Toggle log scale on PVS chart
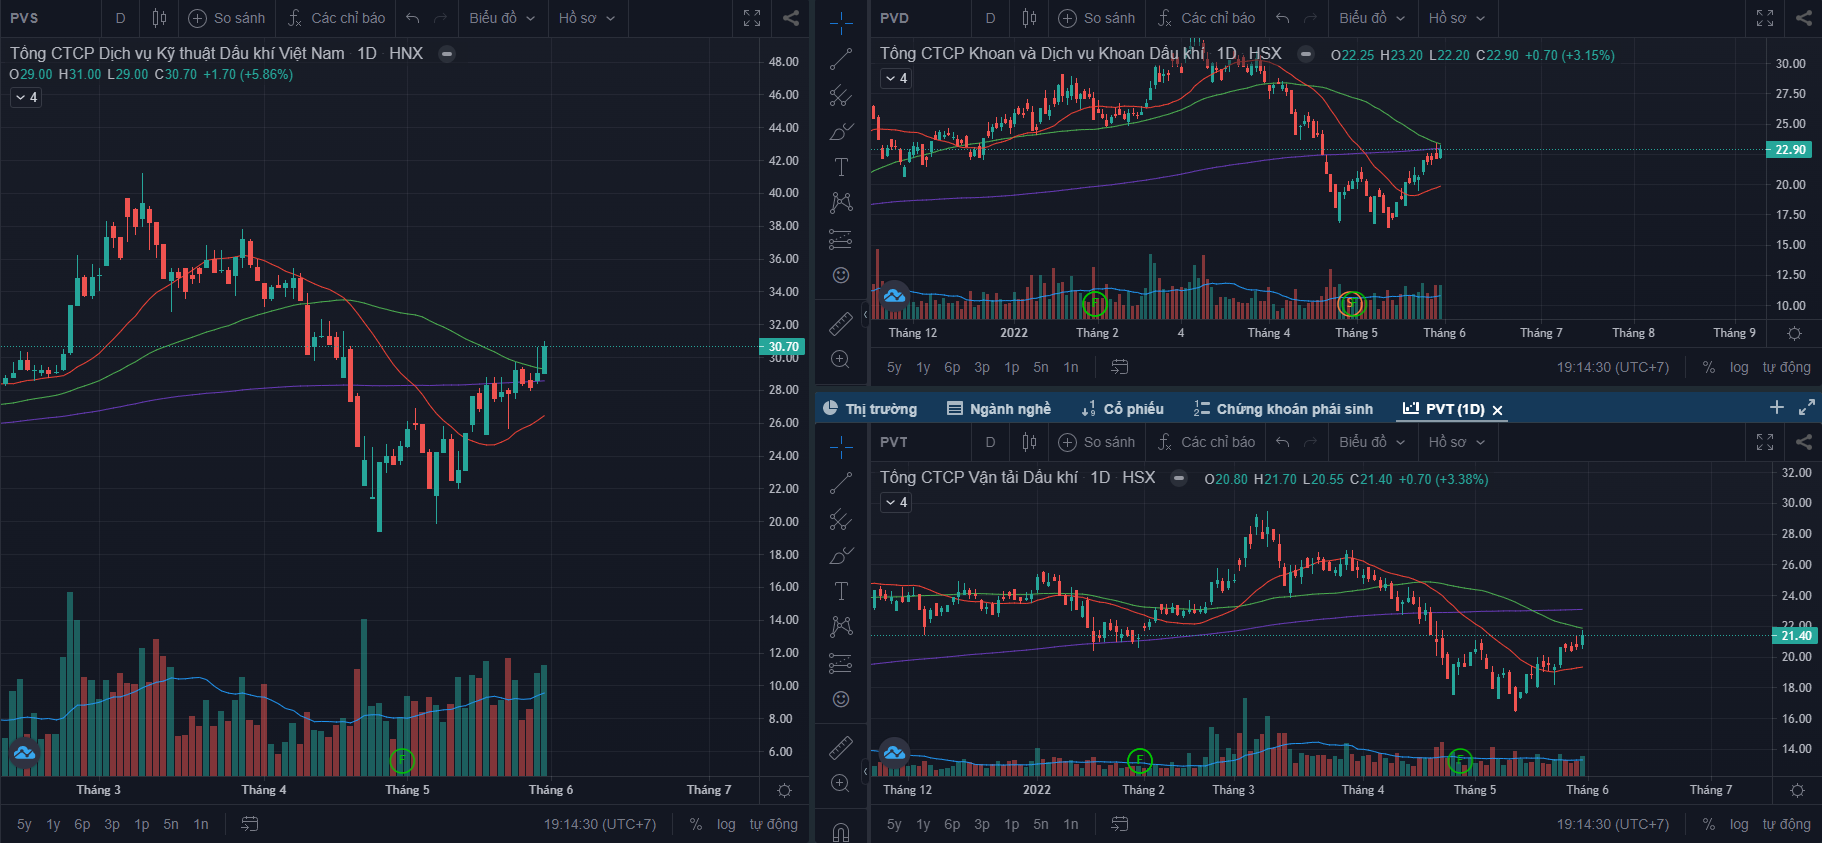 point(726,824)
